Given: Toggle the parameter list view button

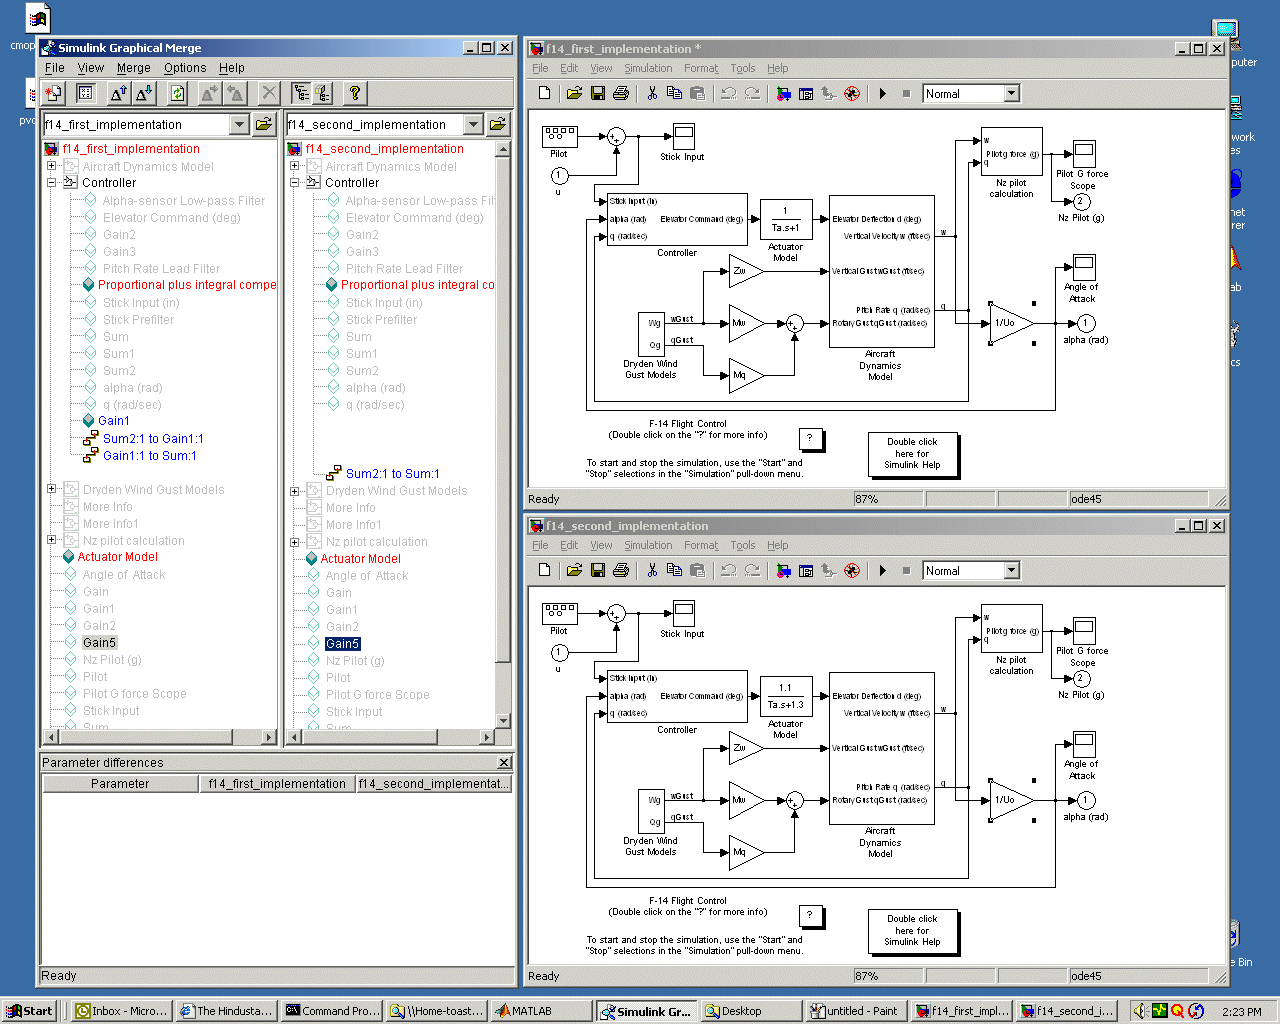Looking at the screenshot, I should click(x=86, y=93).
